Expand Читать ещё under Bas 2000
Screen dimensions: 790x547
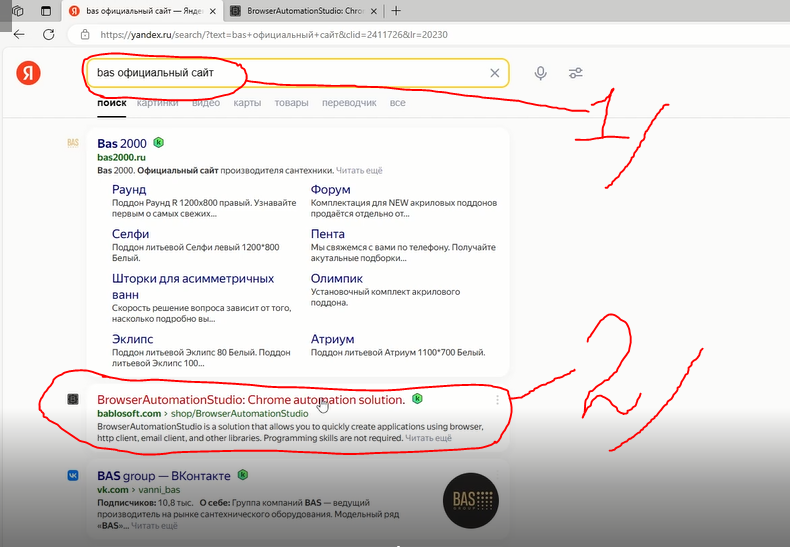tap(359, 170)
